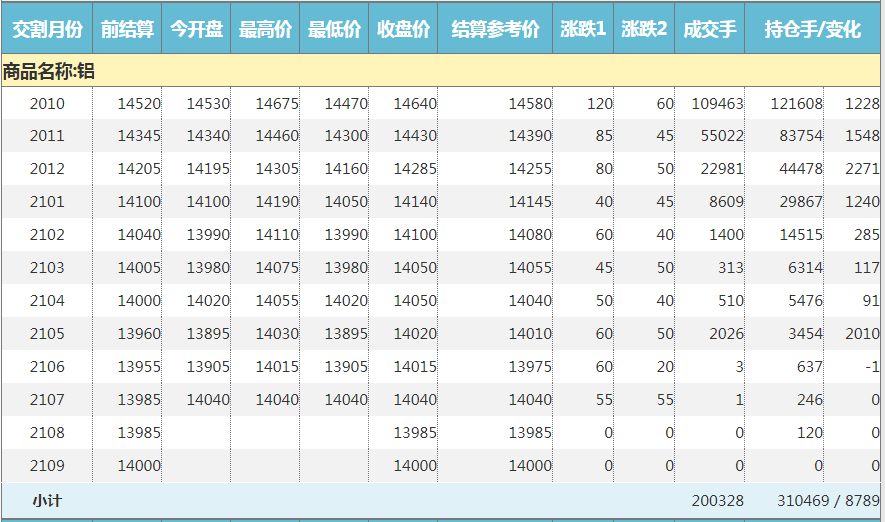
Task: Click the 涨跌2 column header
Action: 644,30
